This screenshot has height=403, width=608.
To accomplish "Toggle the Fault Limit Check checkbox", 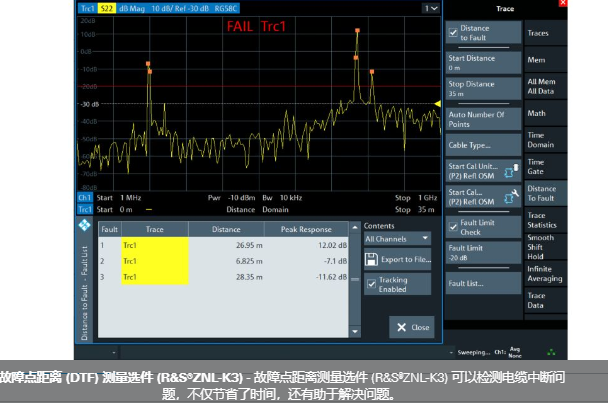I will (x=453, y=227).
